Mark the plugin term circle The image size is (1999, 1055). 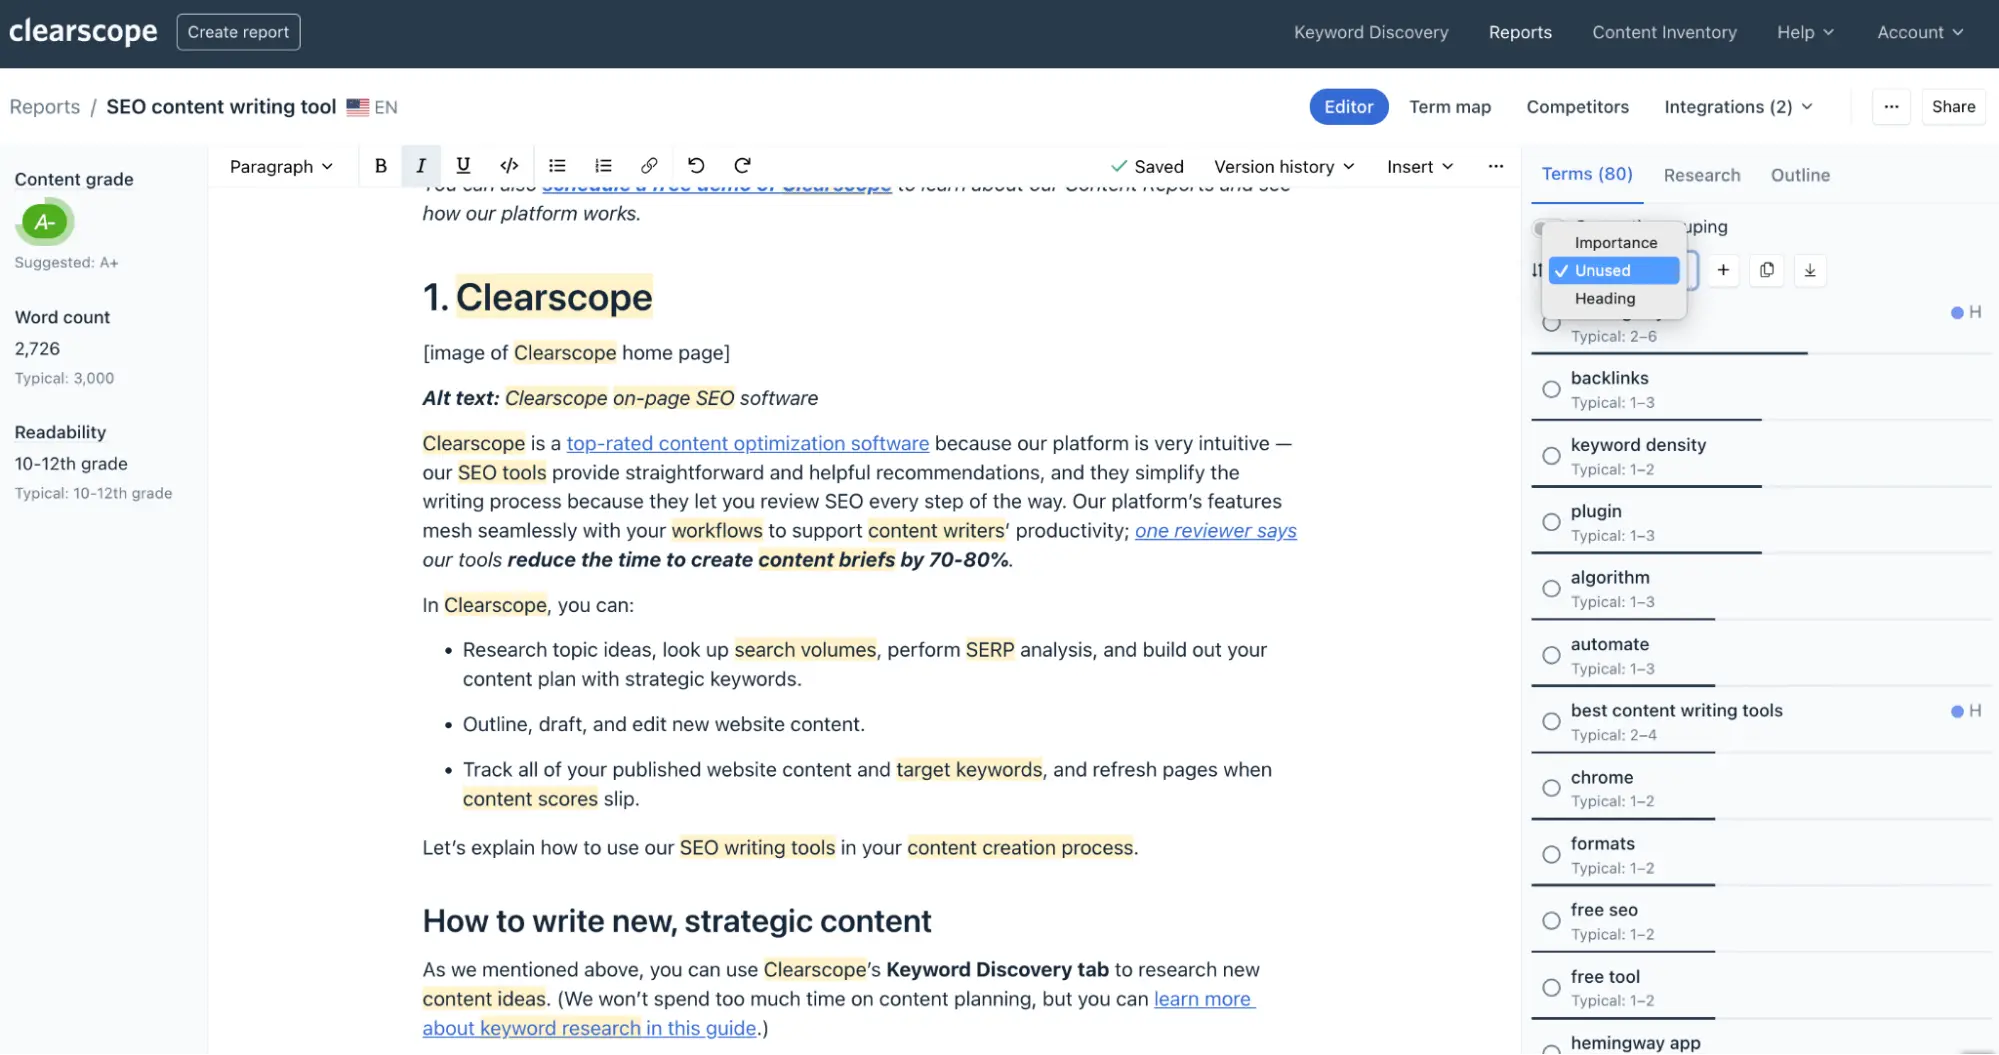(x=1551, y=522)
